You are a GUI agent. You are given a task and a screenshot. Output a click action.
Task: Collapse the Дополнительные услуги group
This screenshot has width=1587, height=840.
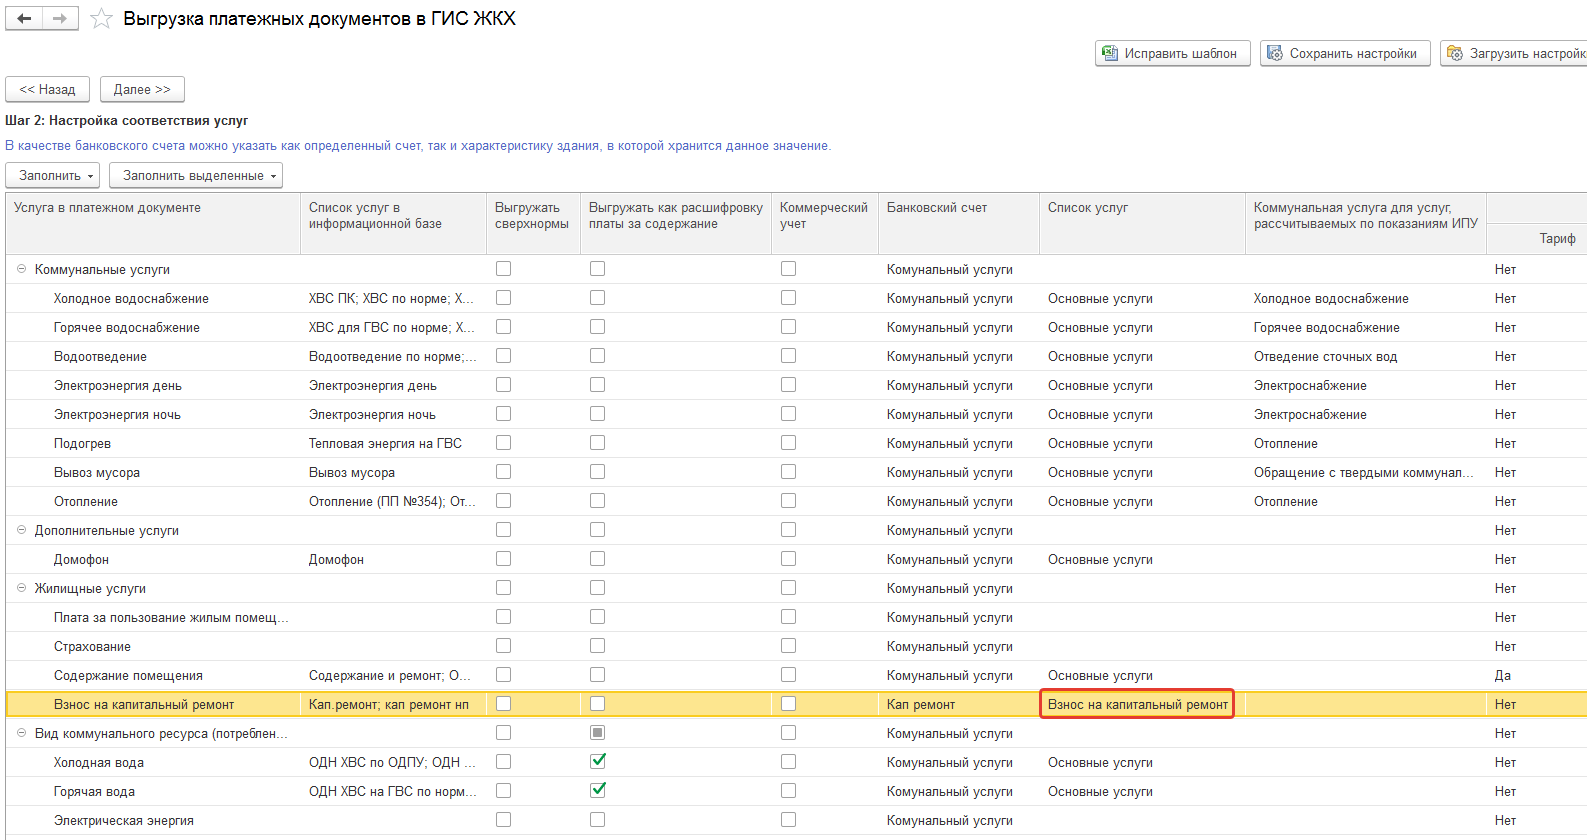(21, 530)
